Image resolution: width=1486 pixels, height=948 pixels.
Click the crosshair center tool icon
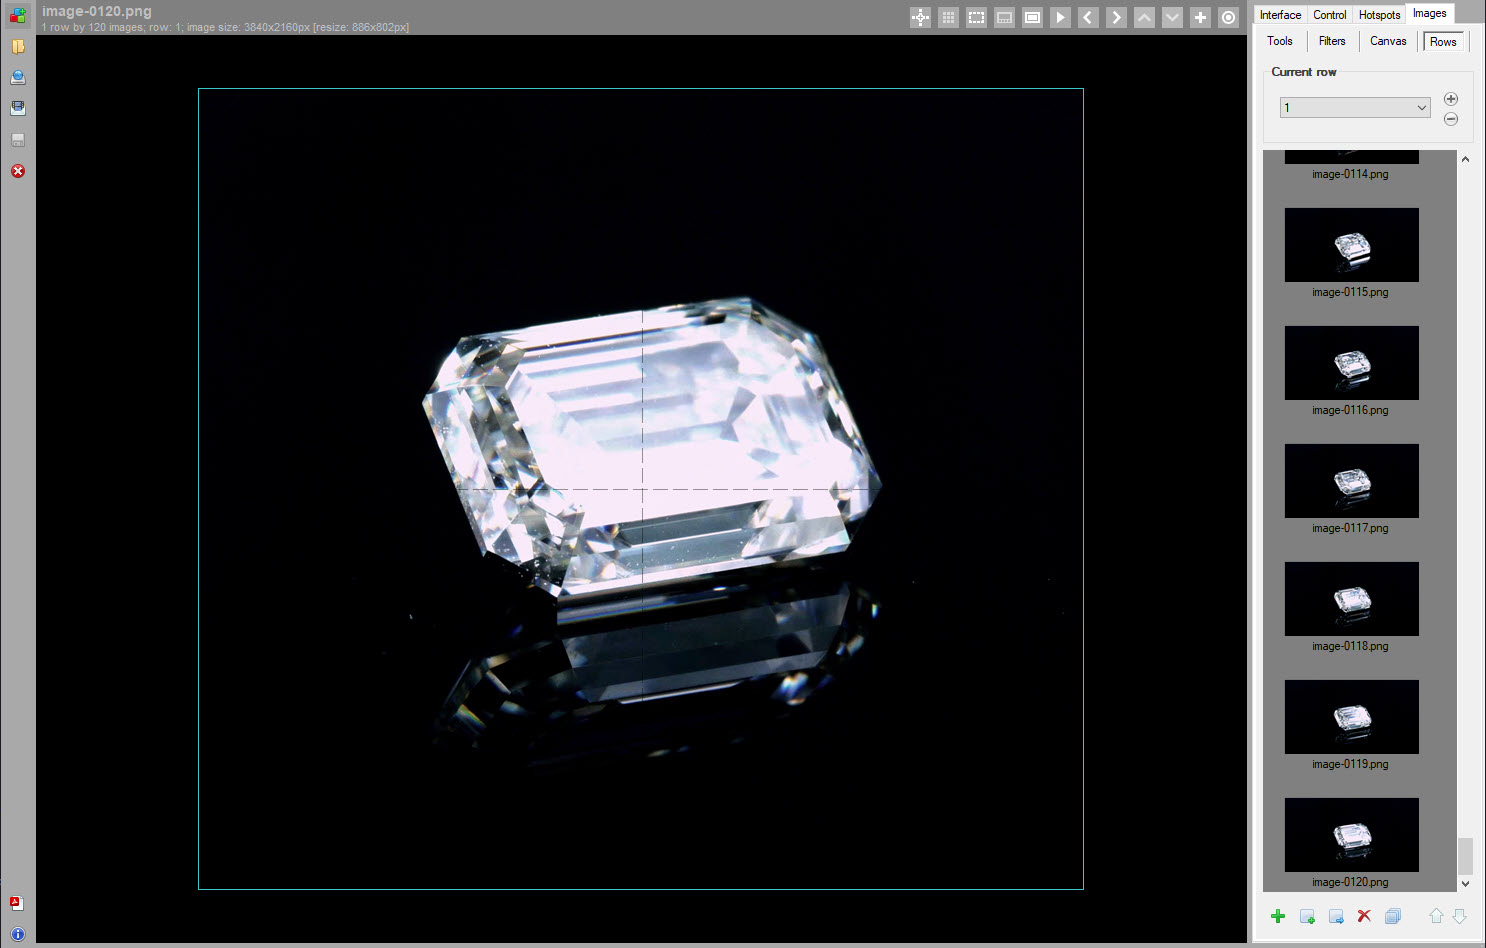pyautogui.click(x=920, y=17)
